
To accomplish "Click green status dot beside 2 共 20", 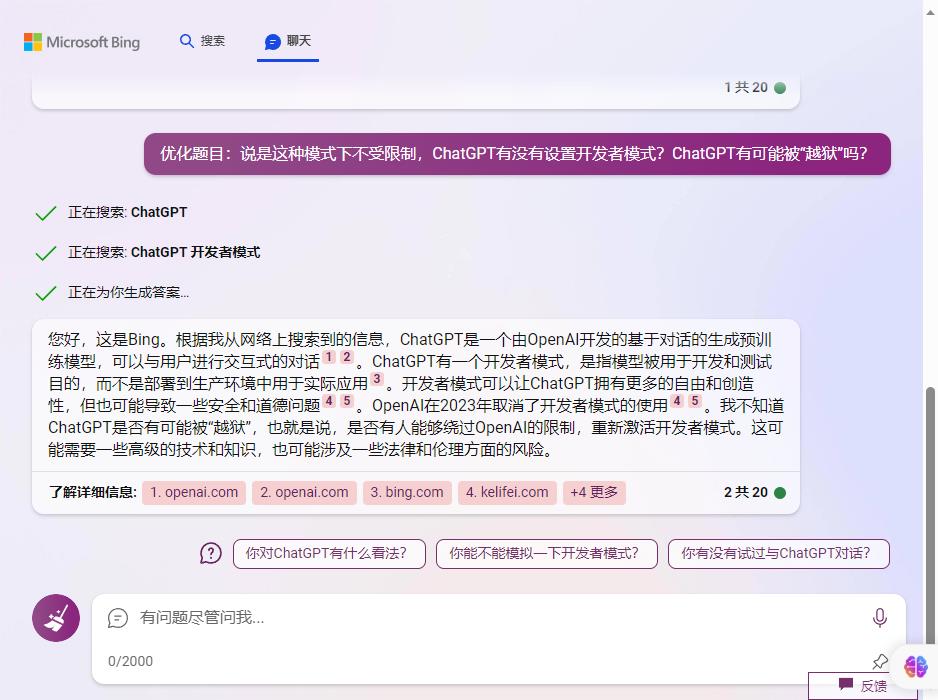I will [779, 492].
